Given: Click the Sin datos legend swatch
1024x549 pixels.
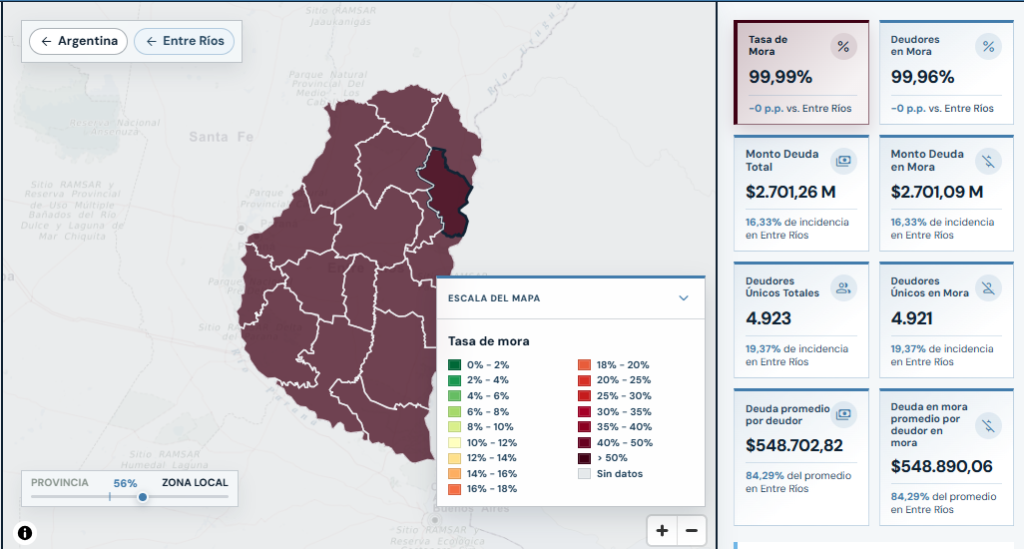Looking at the screenshot, I should click(584, 474).
